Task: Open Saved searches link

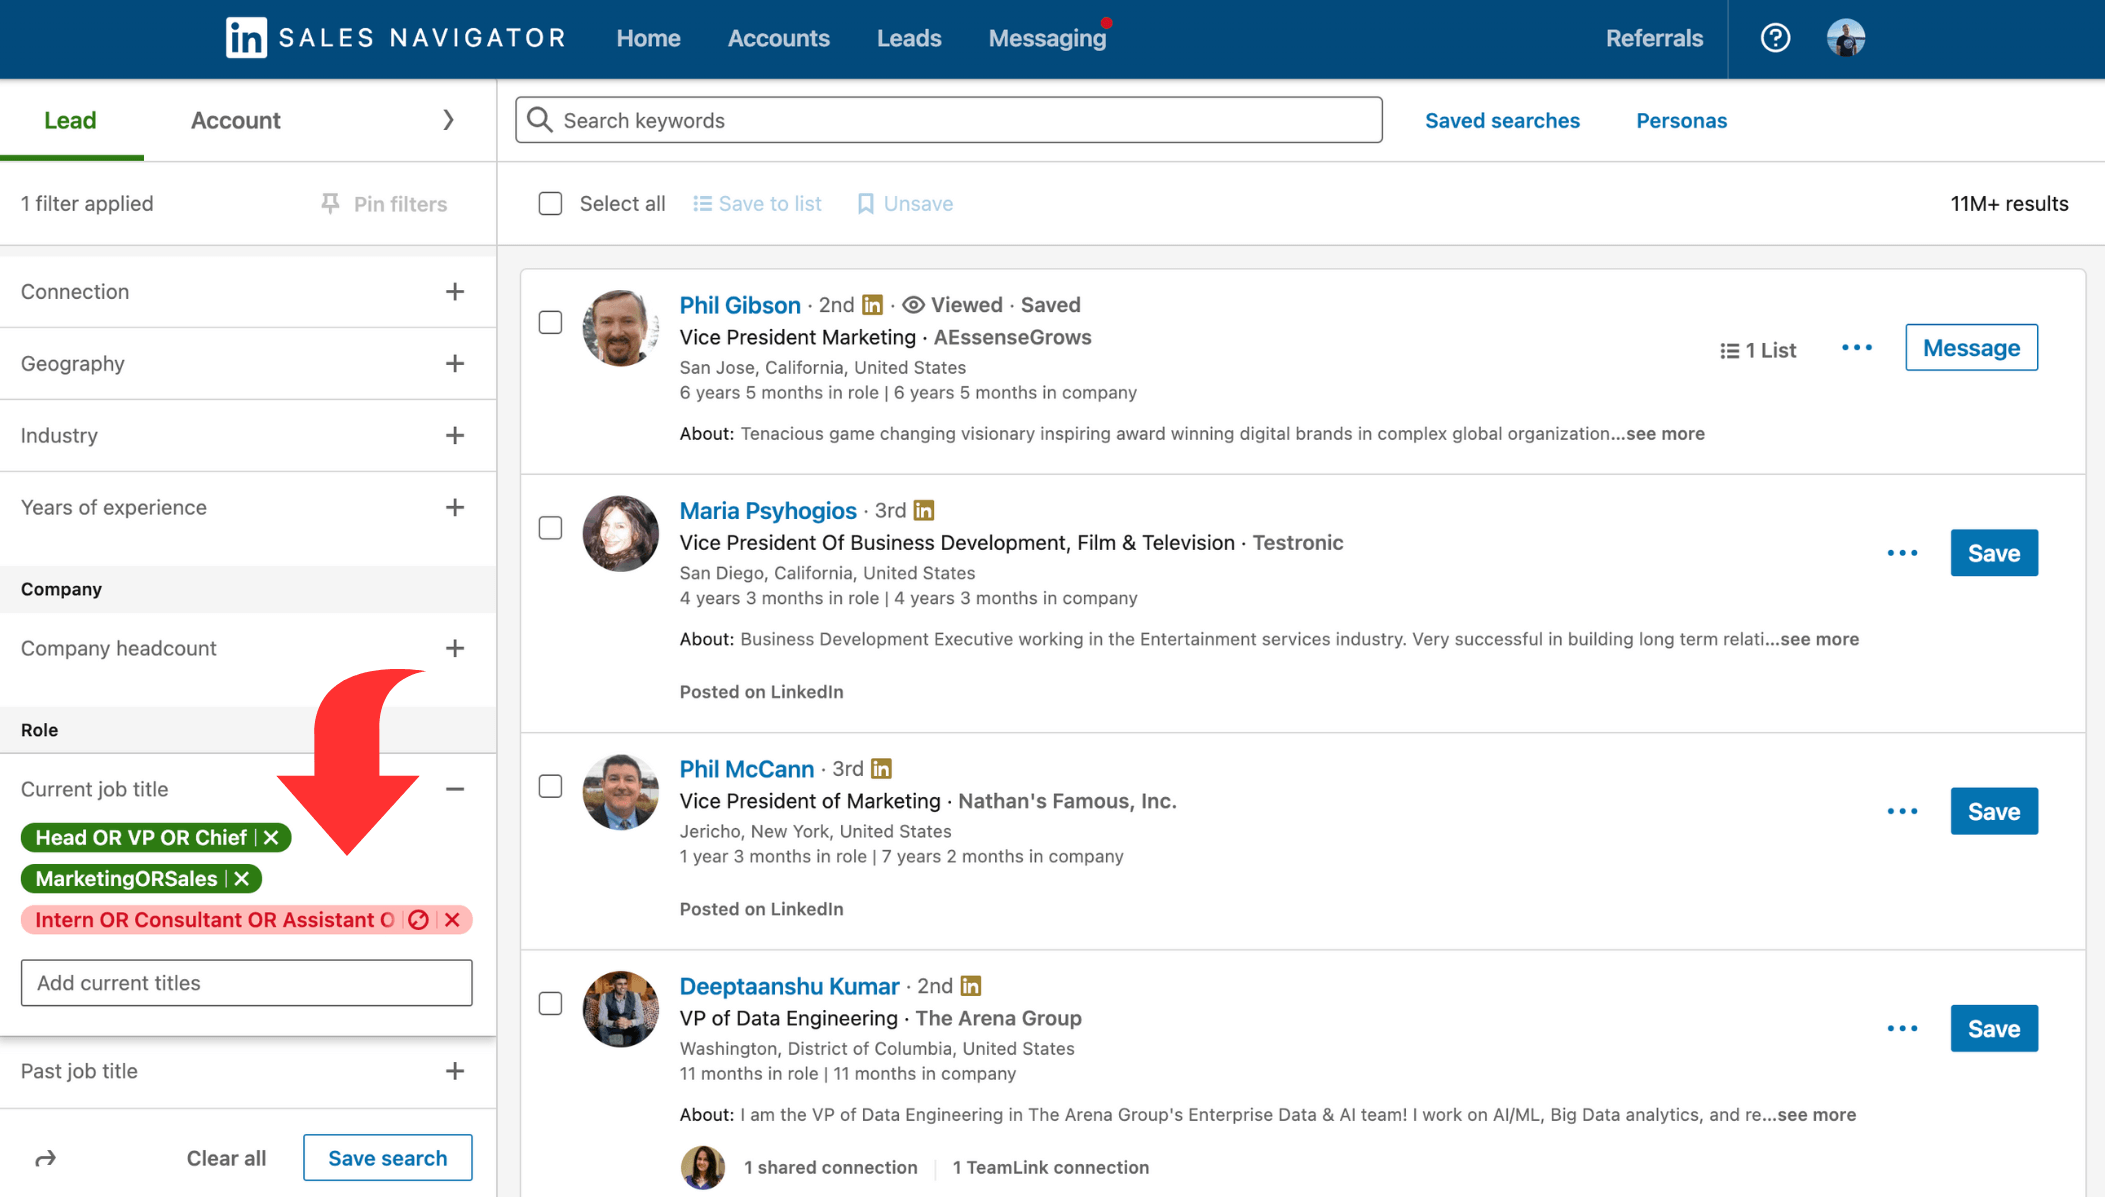Action: pyautogui.click(x=1502, y=120)
